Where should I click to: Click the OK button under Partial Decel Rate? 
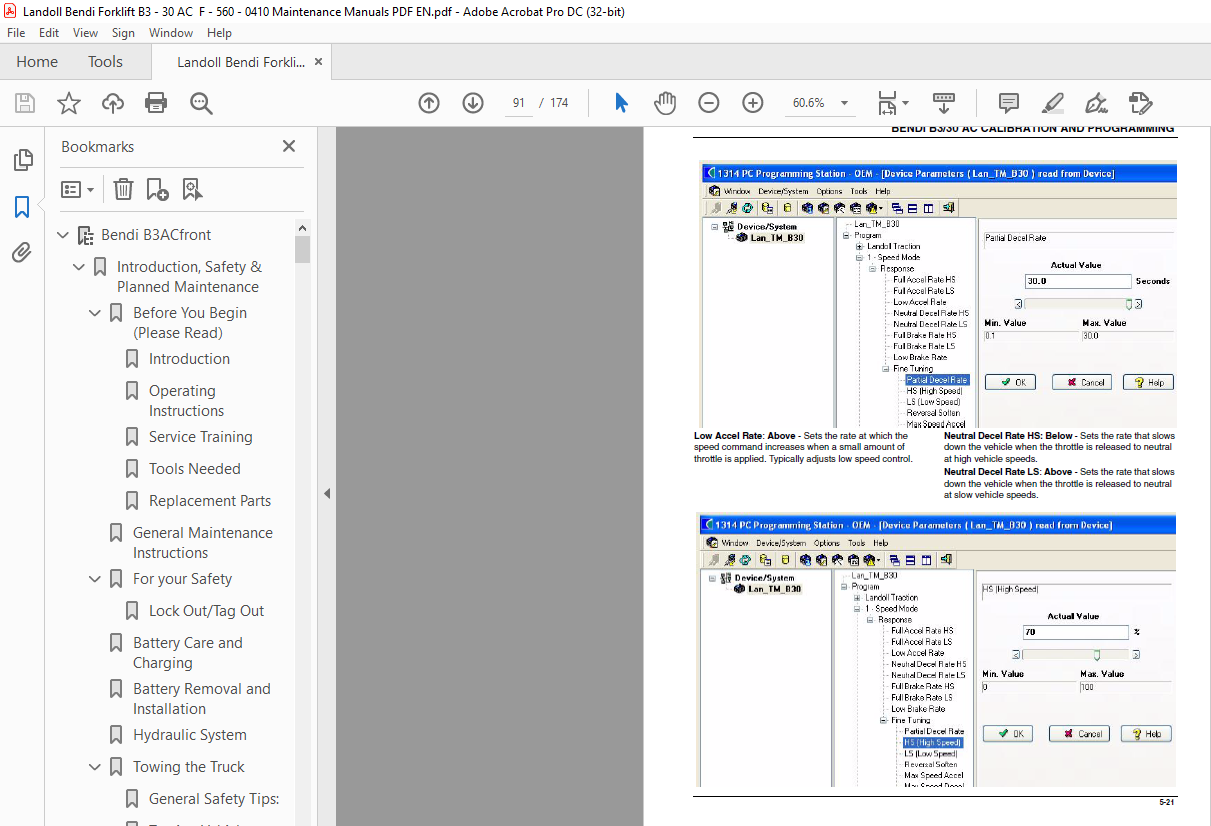point(1011,382)
